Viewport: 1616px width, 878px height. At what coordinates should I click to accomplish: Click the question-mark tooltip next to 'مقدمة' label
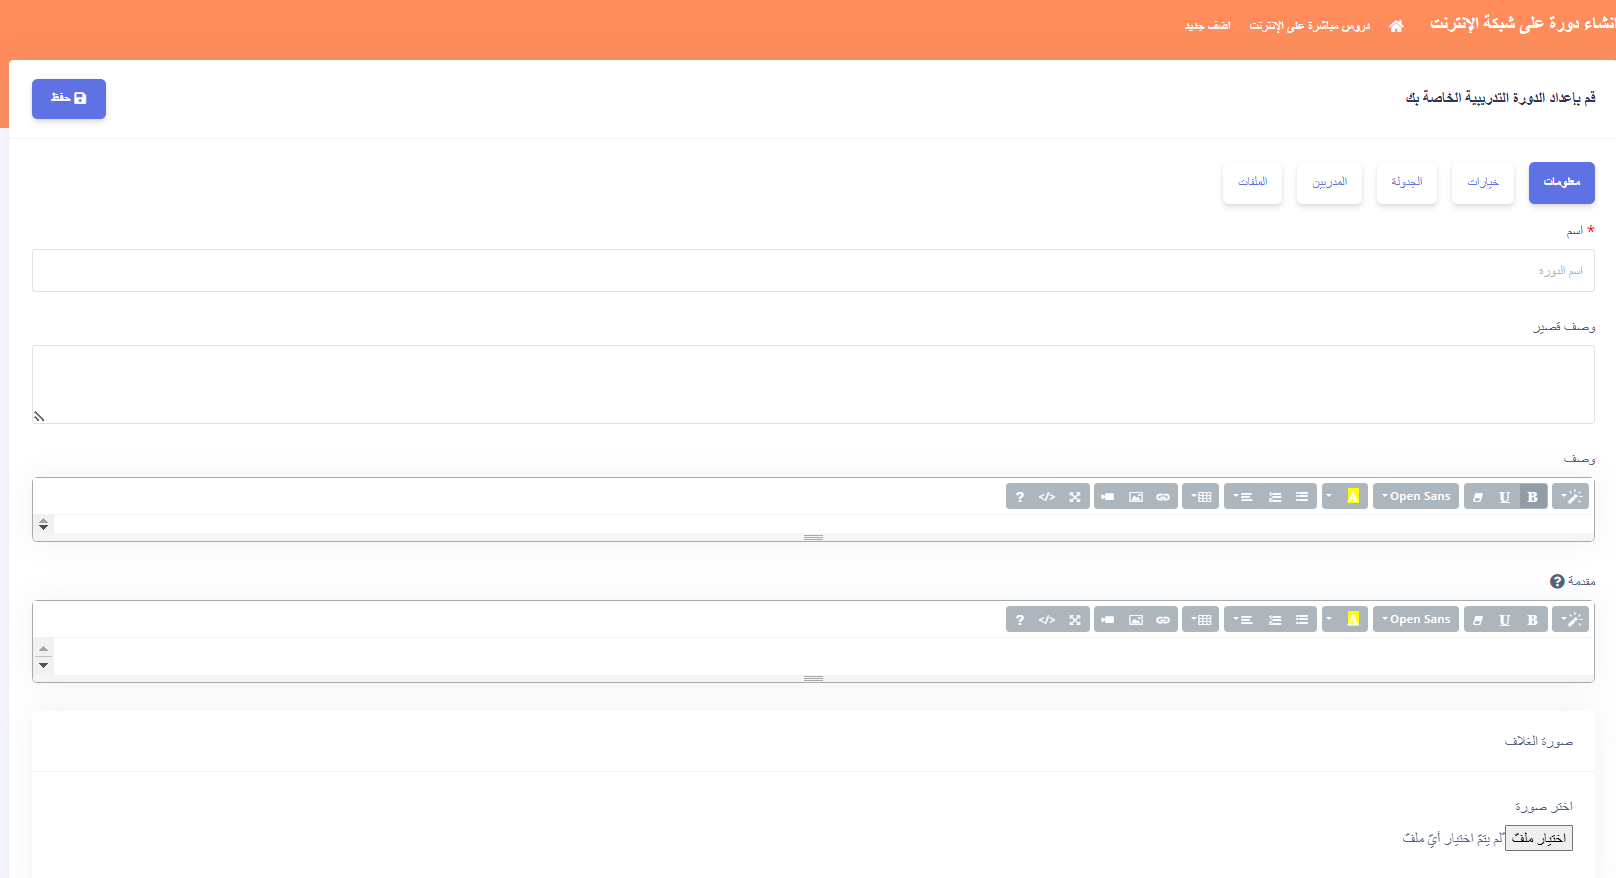tap(1557, 581)
